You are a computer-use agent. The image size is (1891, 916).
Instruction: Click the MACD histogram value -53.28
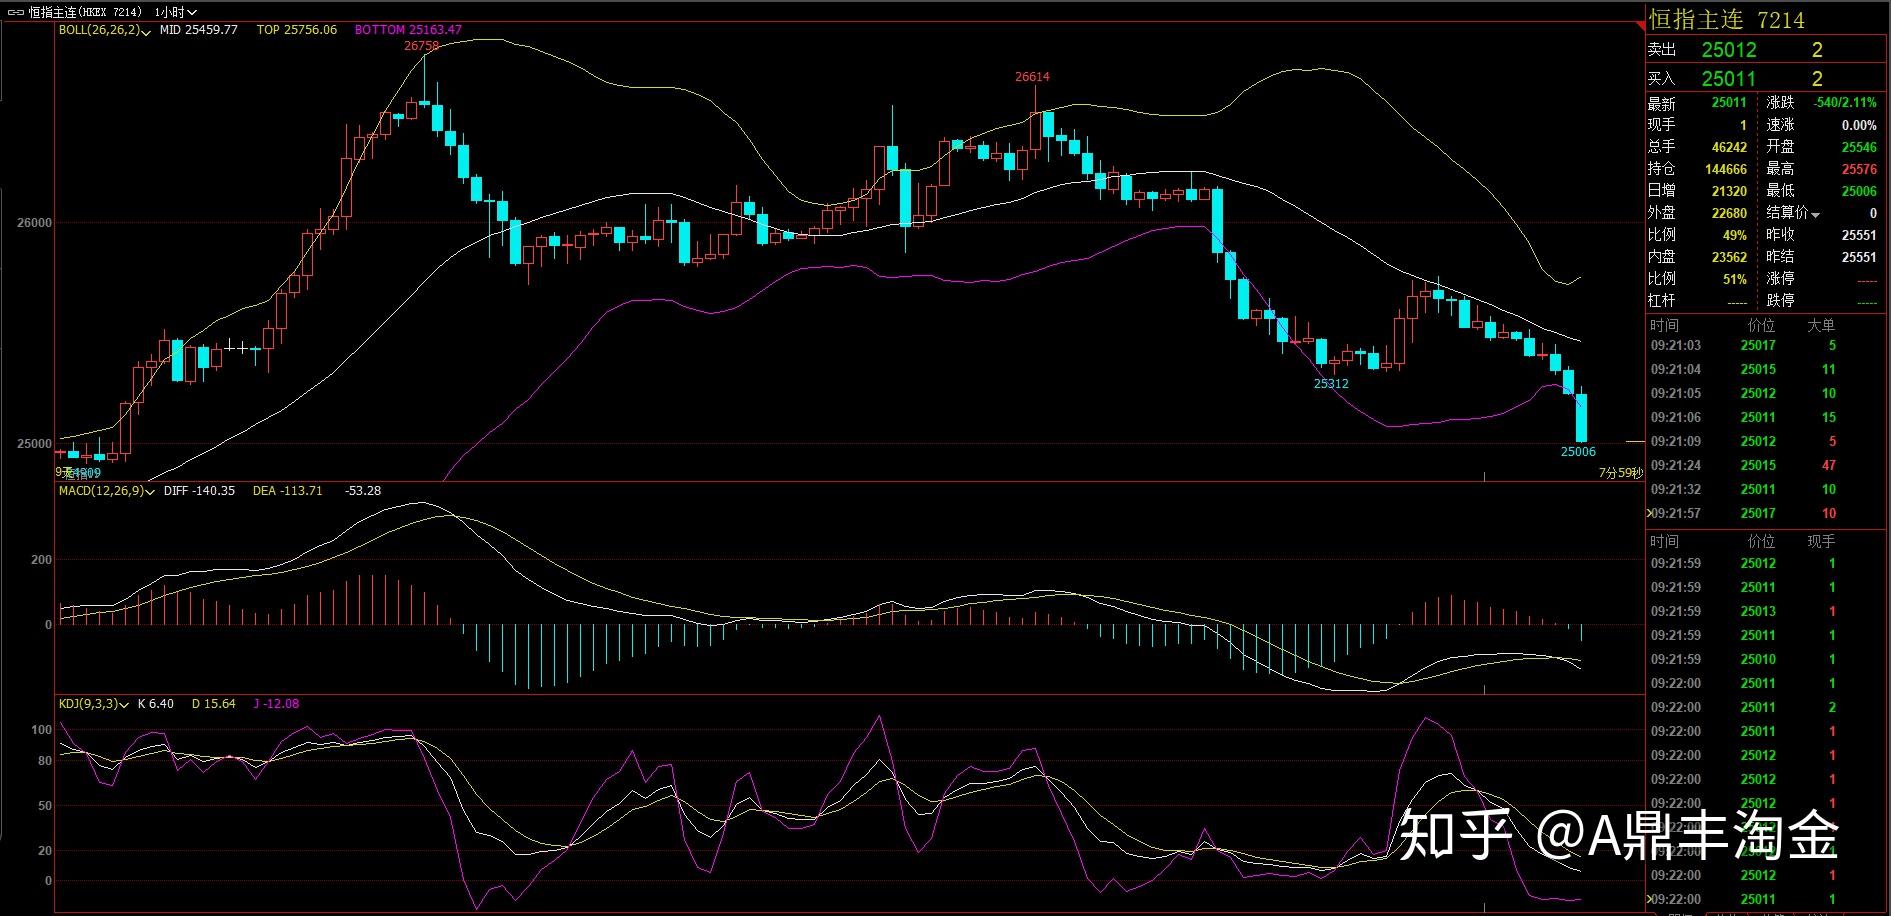click(x=363, y=491)
